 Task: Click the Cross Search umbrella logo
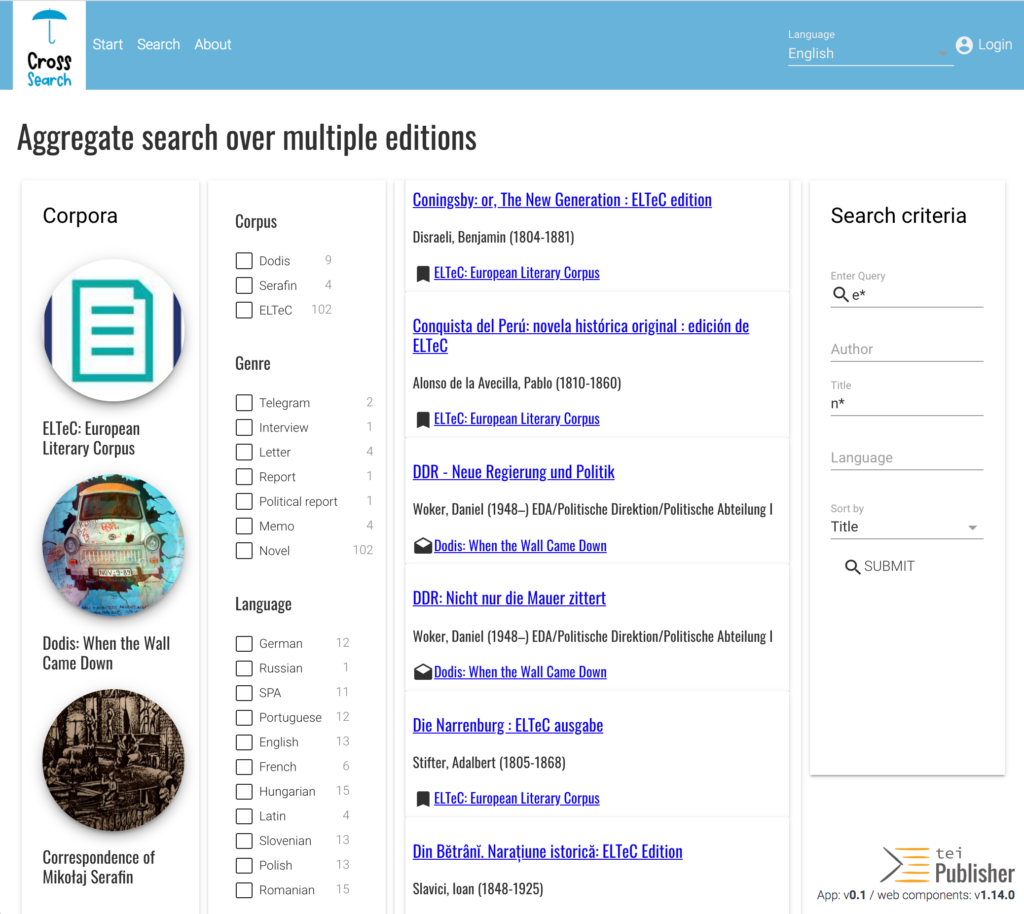coord(49,46)
